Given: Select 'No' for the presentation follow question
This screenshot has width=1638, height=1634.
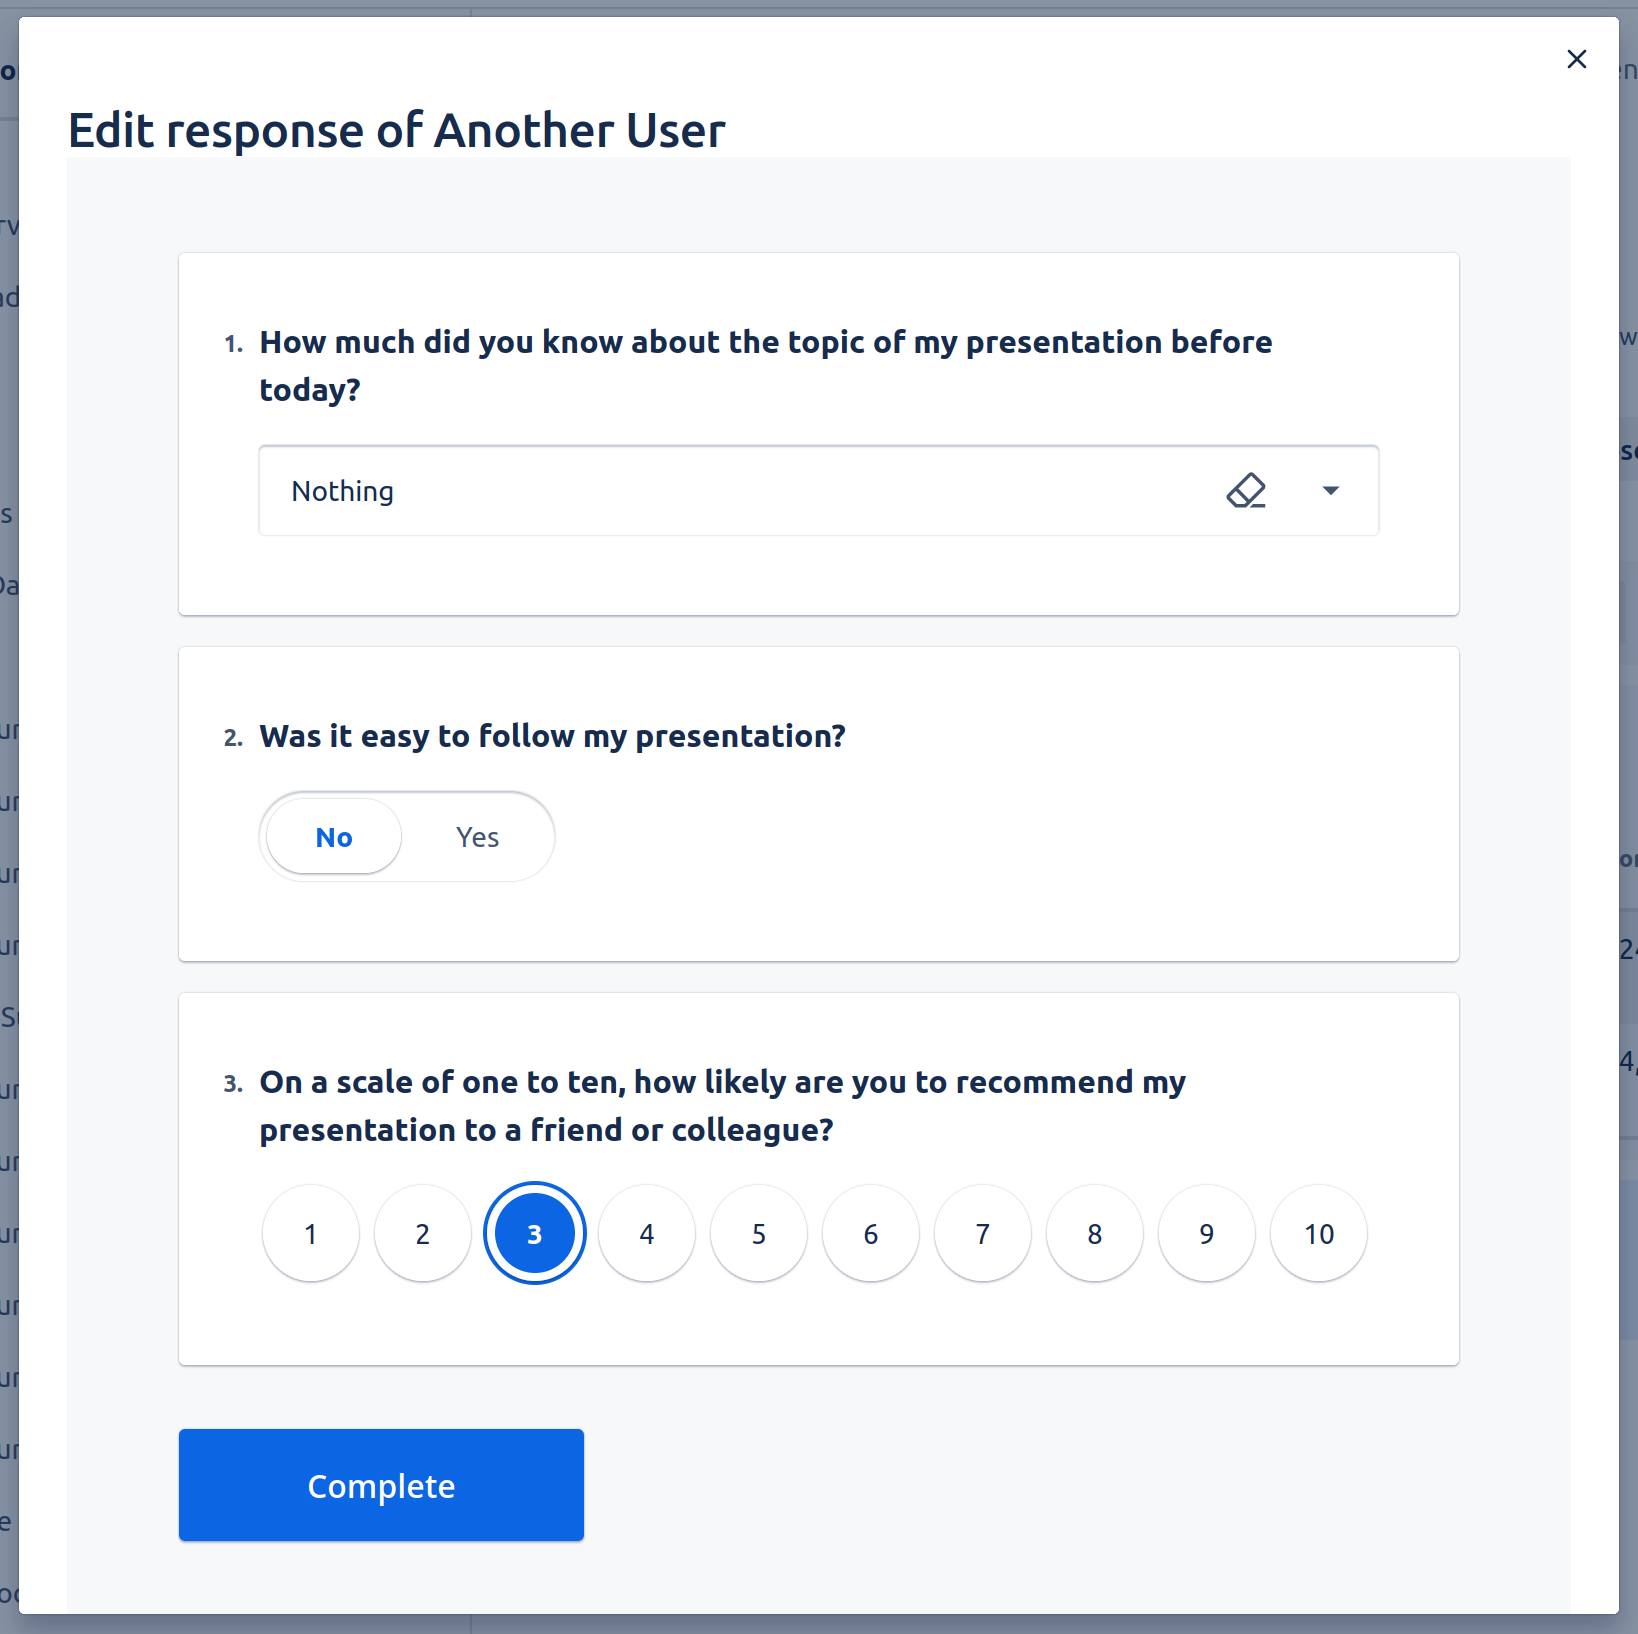Looking at the screenshot, I should (x=332, y=837).
